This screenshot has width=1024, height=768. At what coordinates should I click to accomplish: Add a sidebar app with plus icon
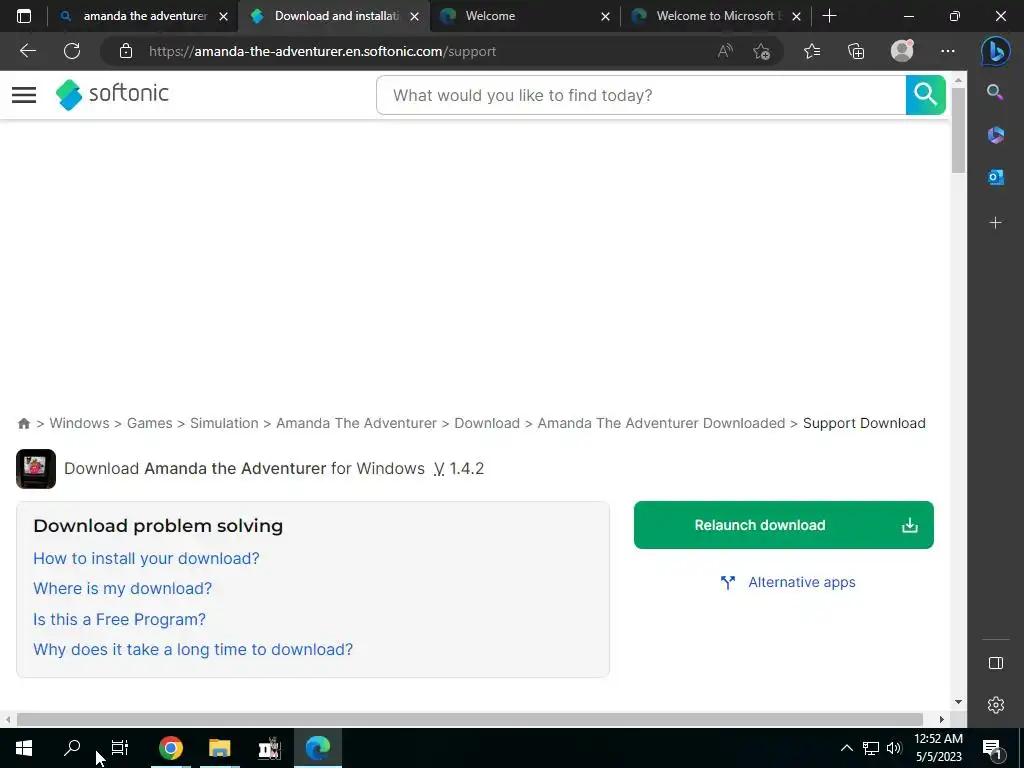click(x=995, y=223)
